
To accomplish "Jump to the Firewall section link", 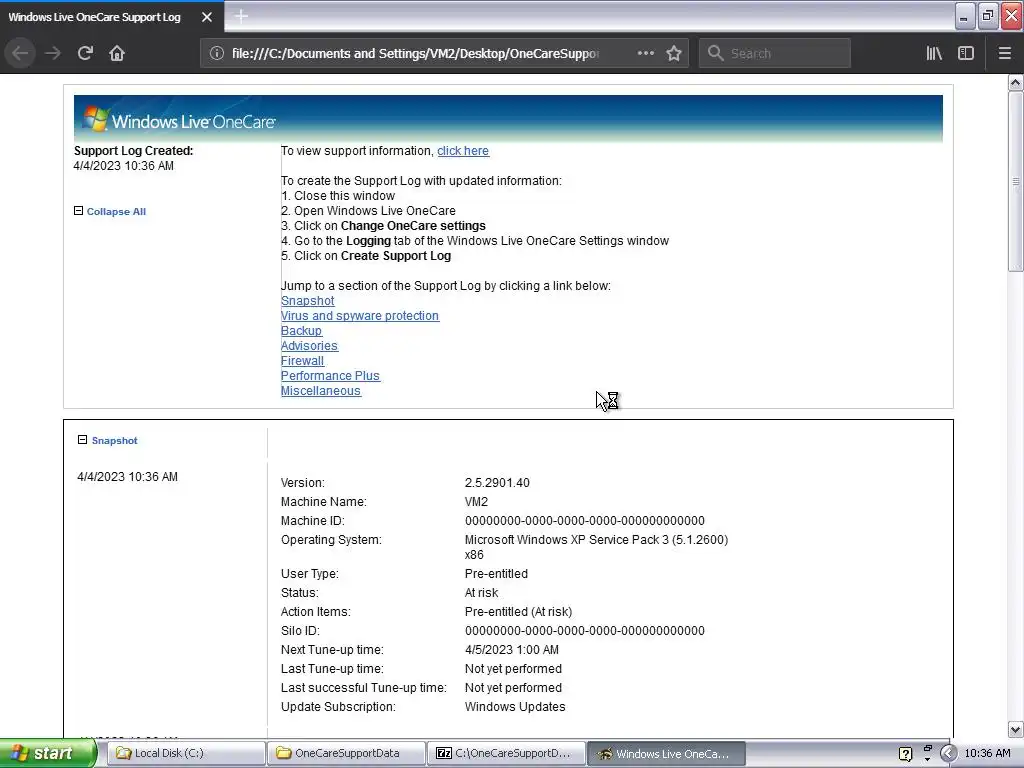I will point(302,361).
